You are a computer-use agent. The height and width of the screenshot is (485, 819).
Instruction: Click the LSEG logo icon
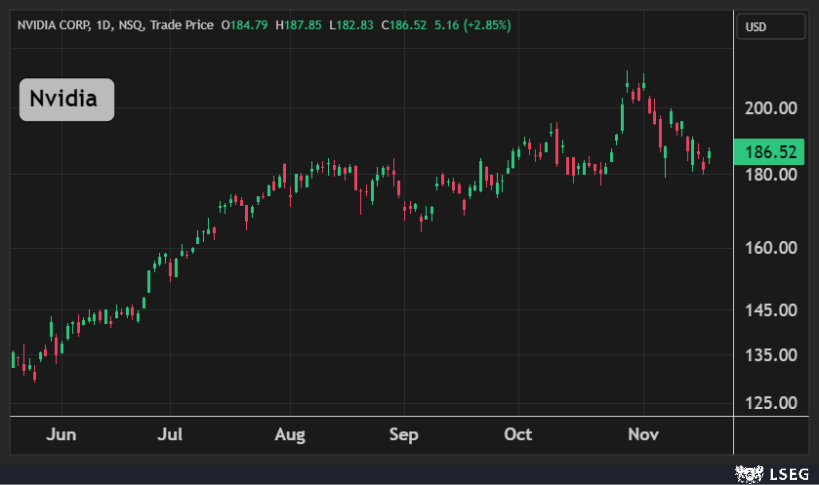[x=745, y=472]
